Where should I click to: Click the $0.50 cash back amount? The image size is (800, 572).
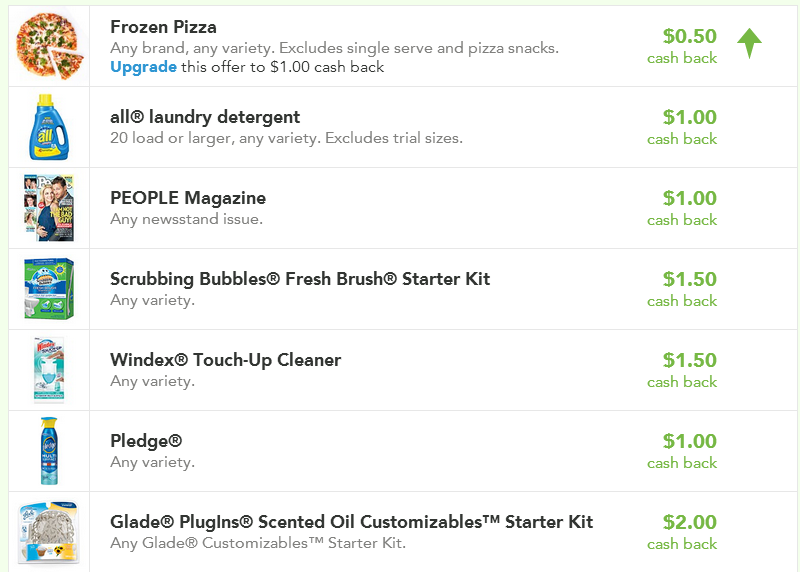point(682,46)
